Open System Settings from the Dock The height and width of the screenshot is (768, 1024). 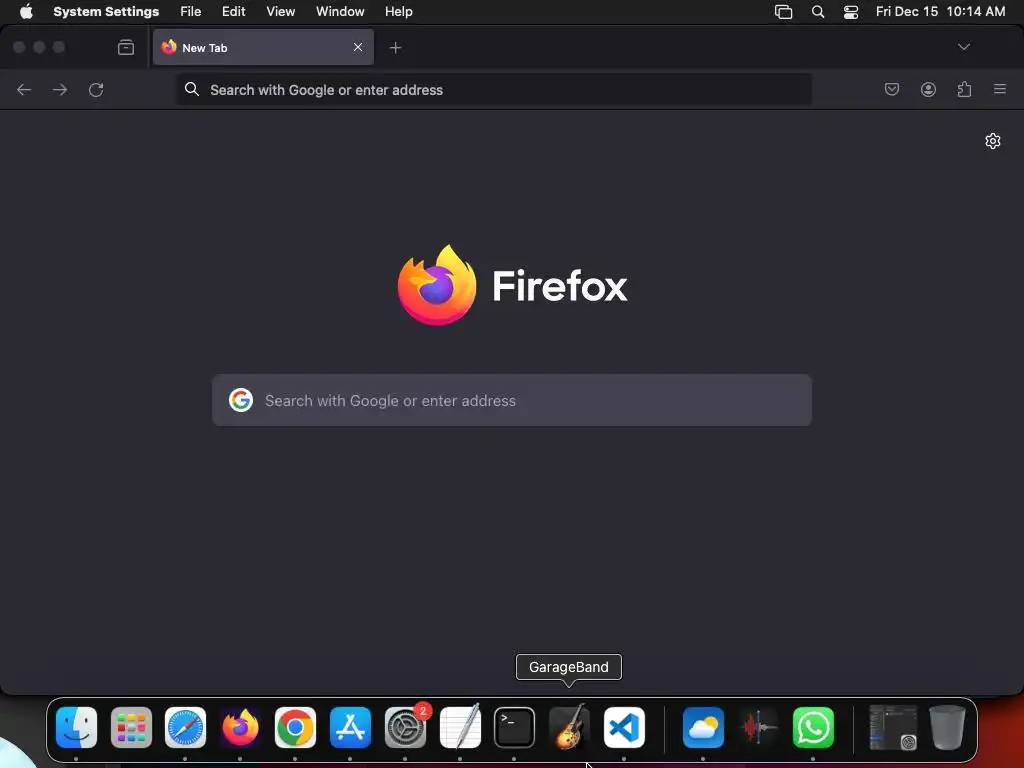pyautogui.click(x=405, y=728)
